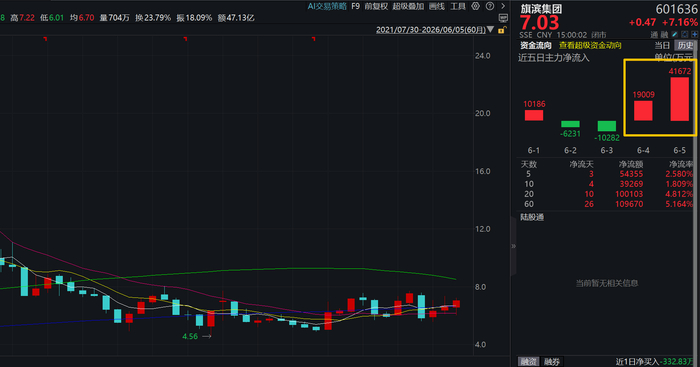The image size is (700, 367).
Task: Click the help question mark icon
Action: pyautogui.click(x=490, y=6)
